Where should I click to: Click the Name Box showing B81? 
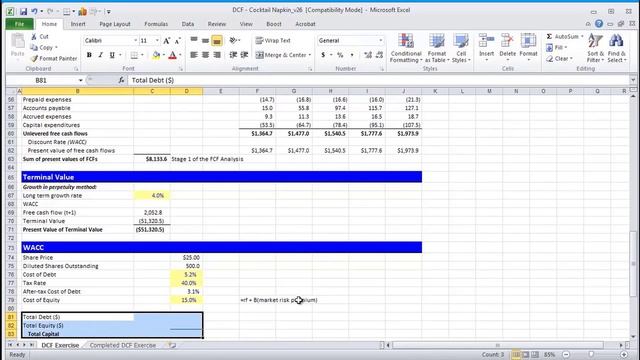pyautogui.click(x=41, y=80)
